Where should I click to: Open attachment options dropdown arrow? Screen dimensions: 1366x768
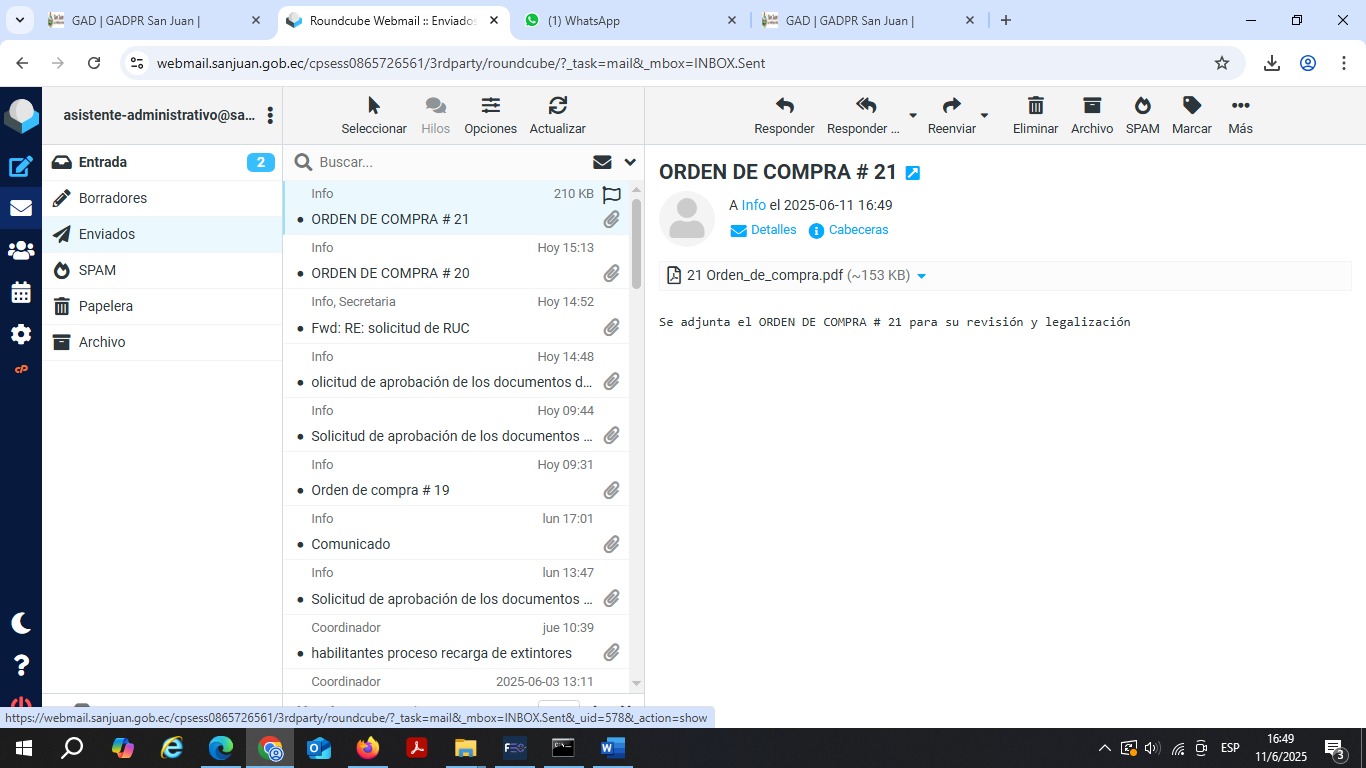(921, 276)
